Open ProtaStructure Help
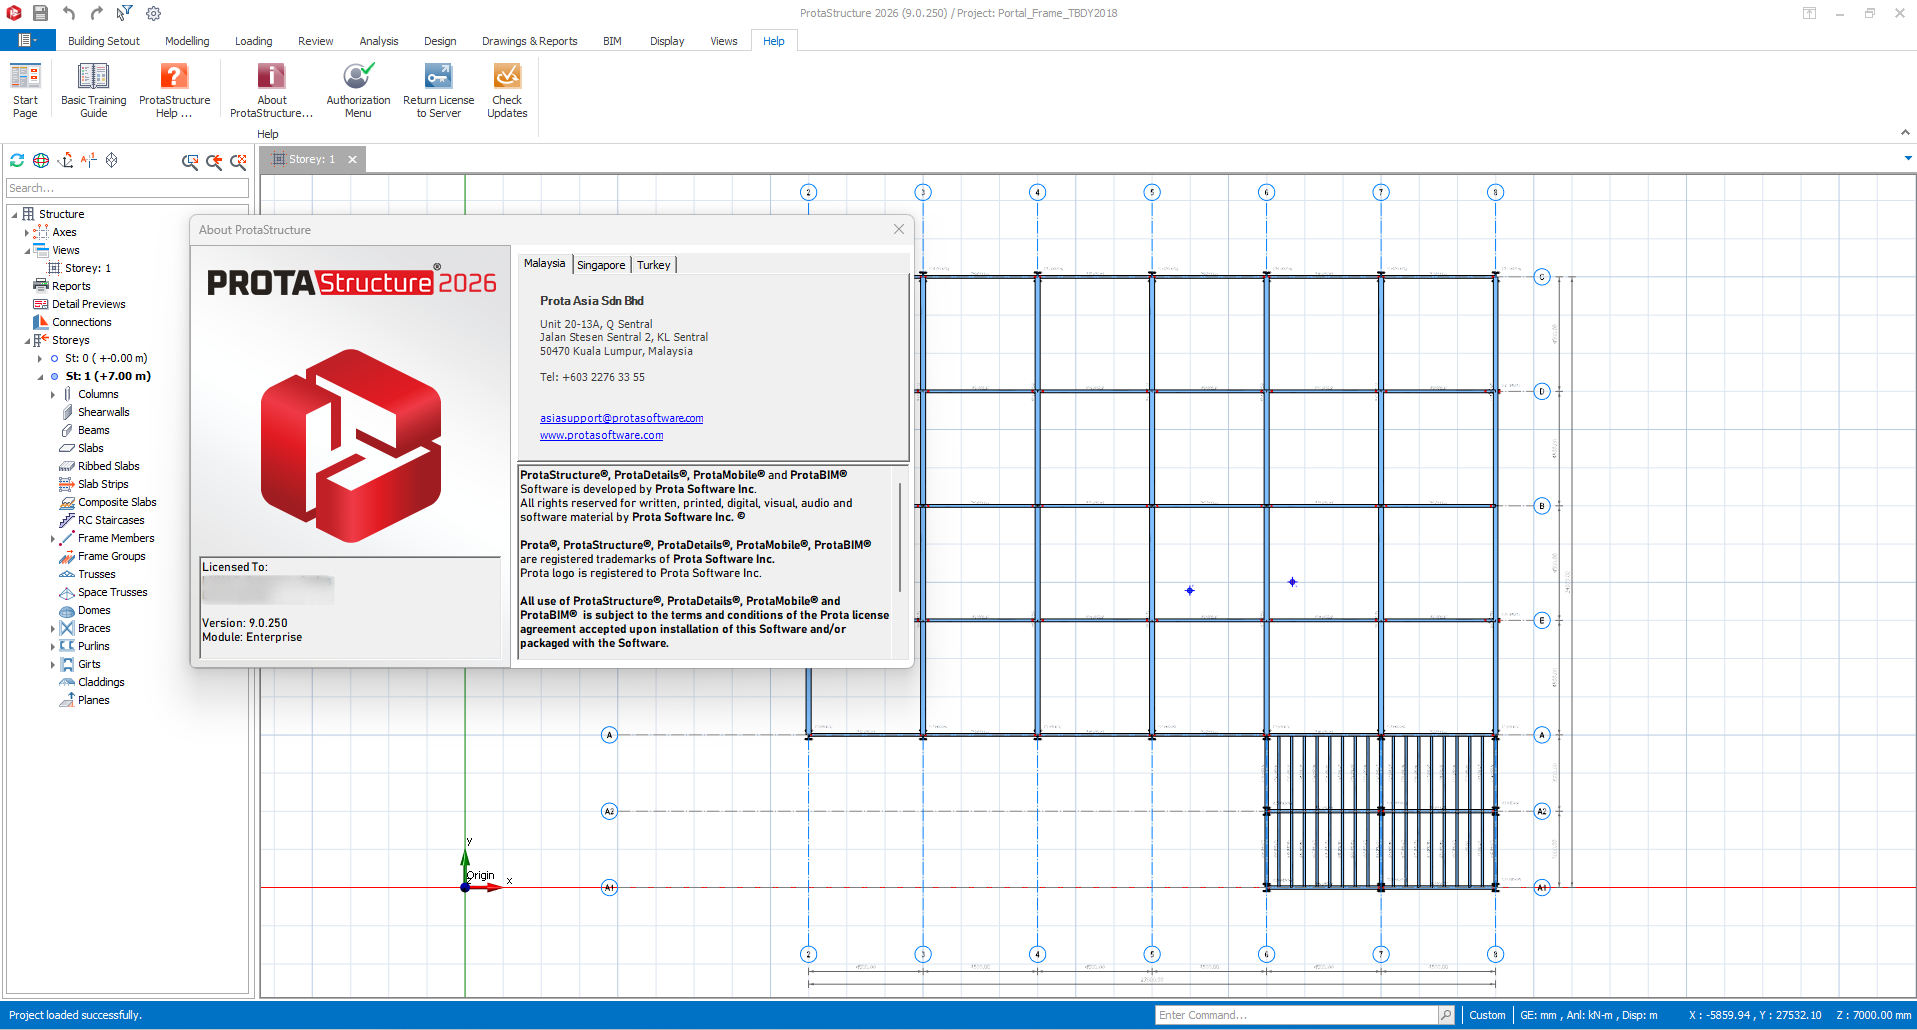The width and height of the screenshot is (1917, 1030). (174, 90)
